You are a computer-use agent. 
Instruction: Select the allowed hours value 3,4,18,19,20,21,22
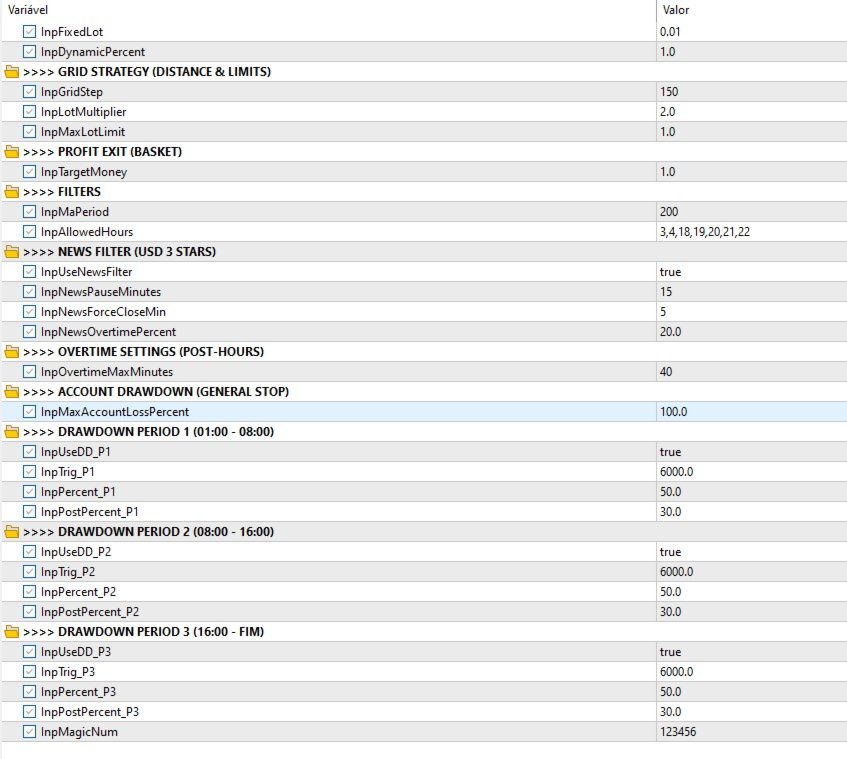click(x=704, y=232)
